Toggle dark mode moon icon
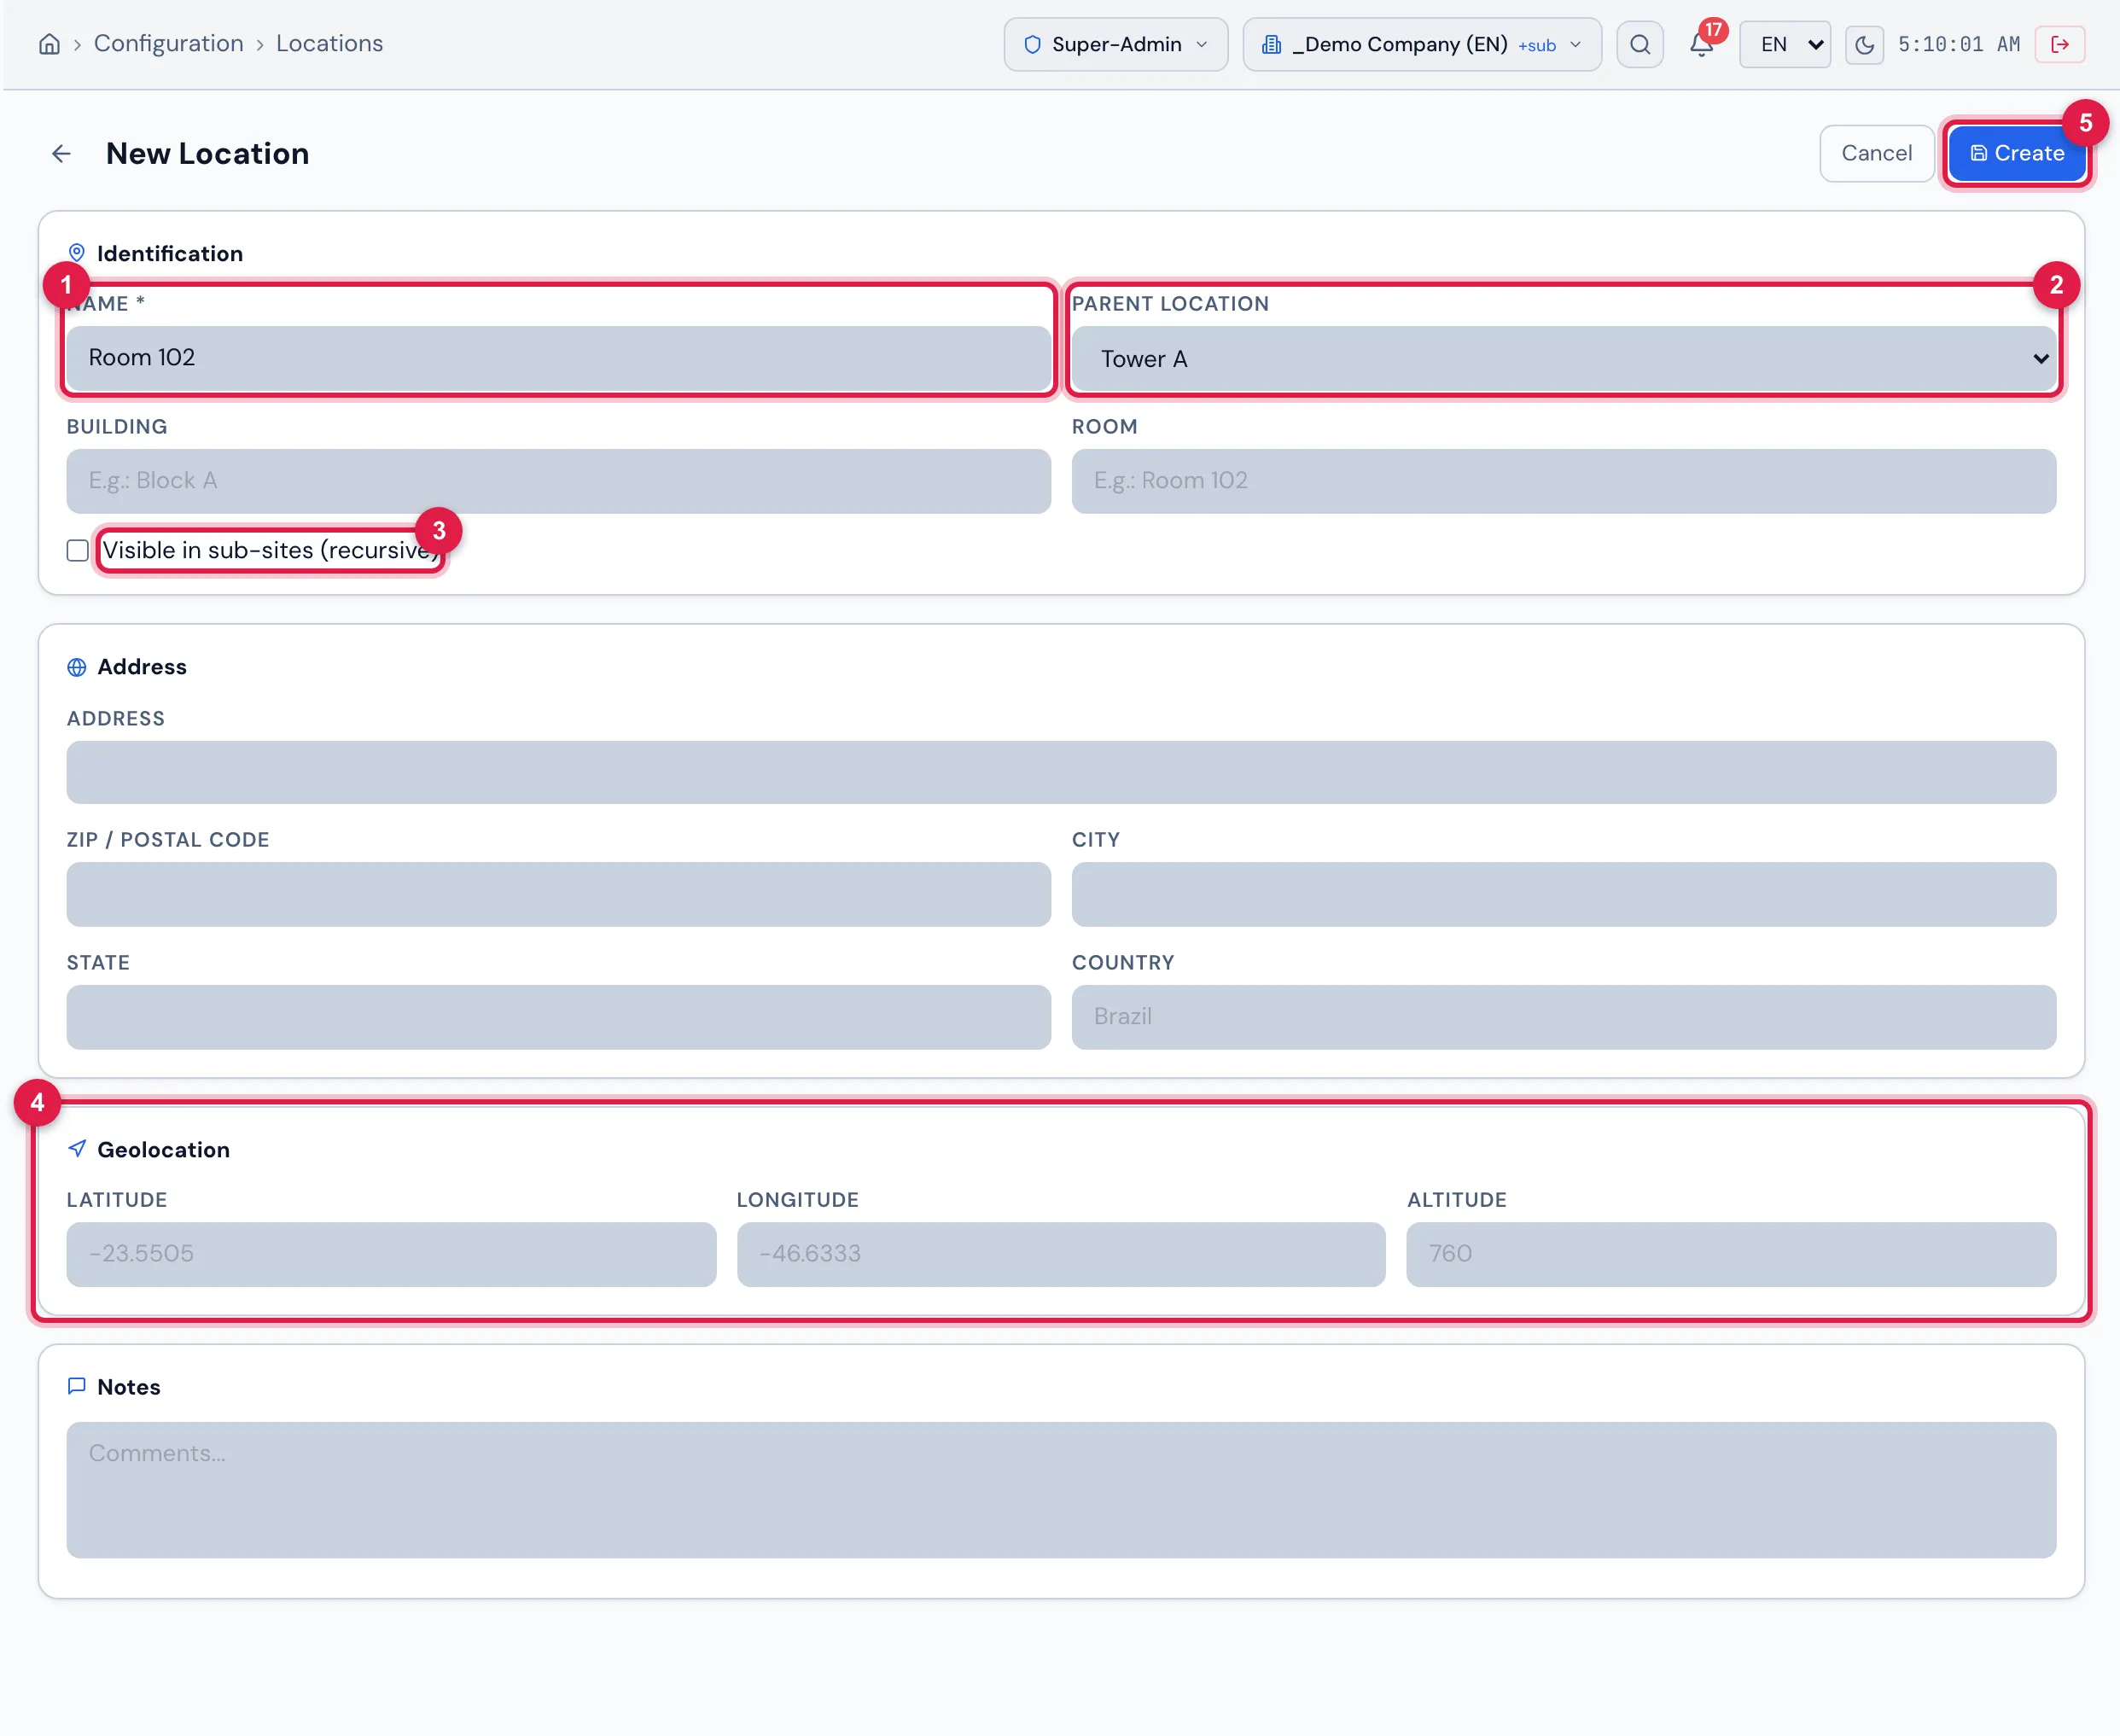Image resolution: width=2120 pixels, height=1736 pixels. tap(1864, 45)
